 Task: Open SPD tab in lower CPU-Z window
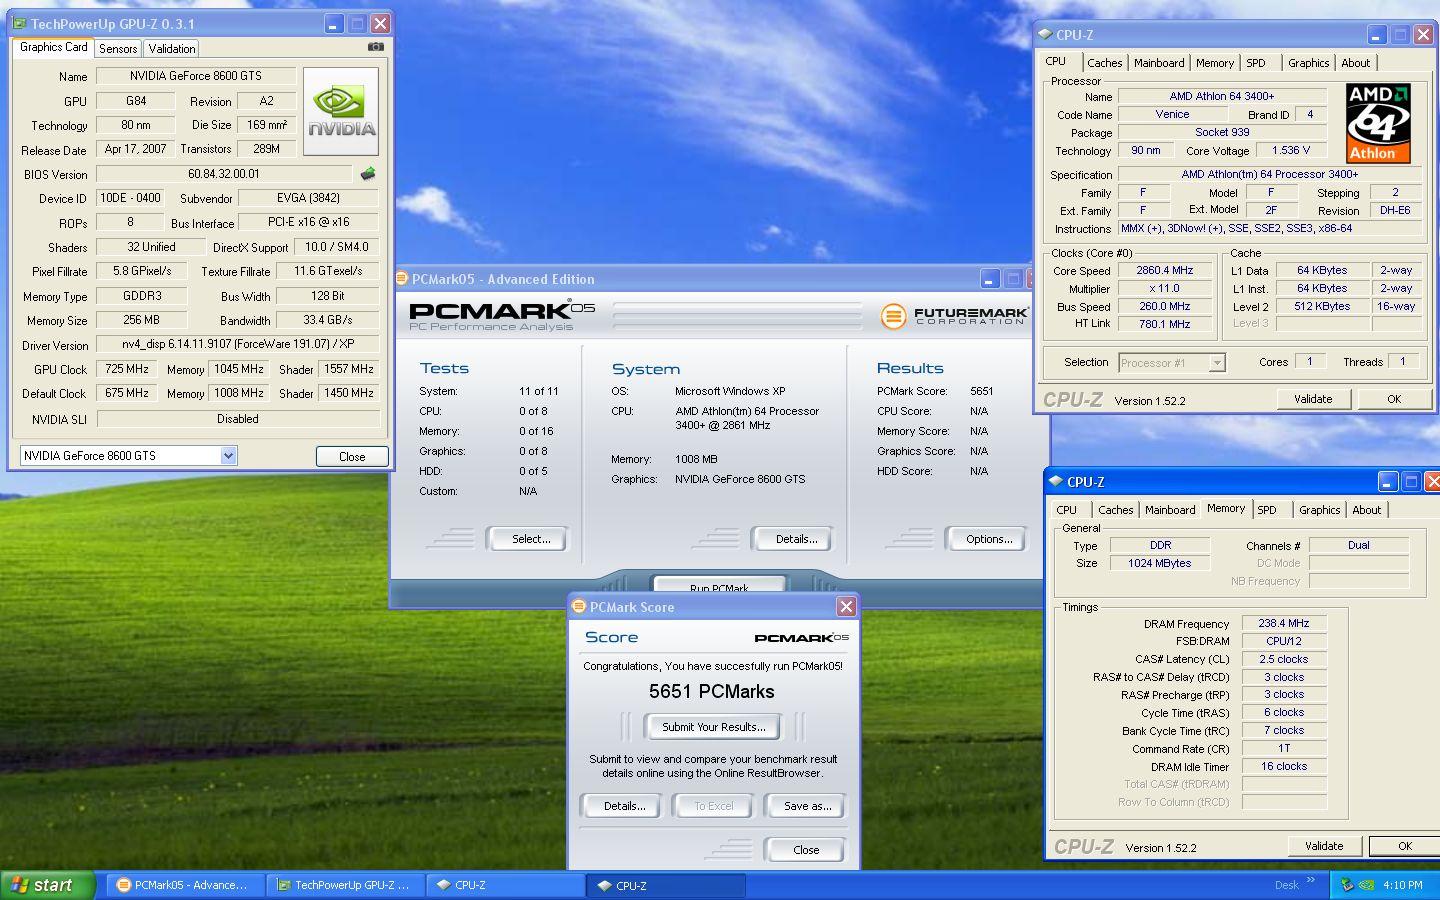coord(1267,510)
